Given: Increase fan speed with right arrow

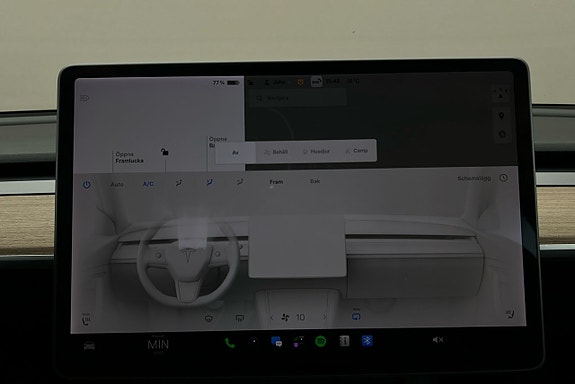Looking at the screenshot, I should [325, 317].
